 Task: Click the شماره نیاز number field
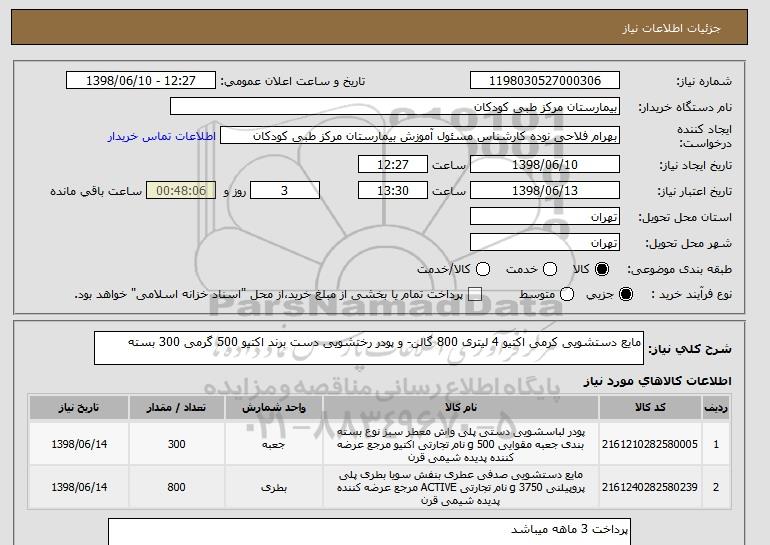coord(545,81)
